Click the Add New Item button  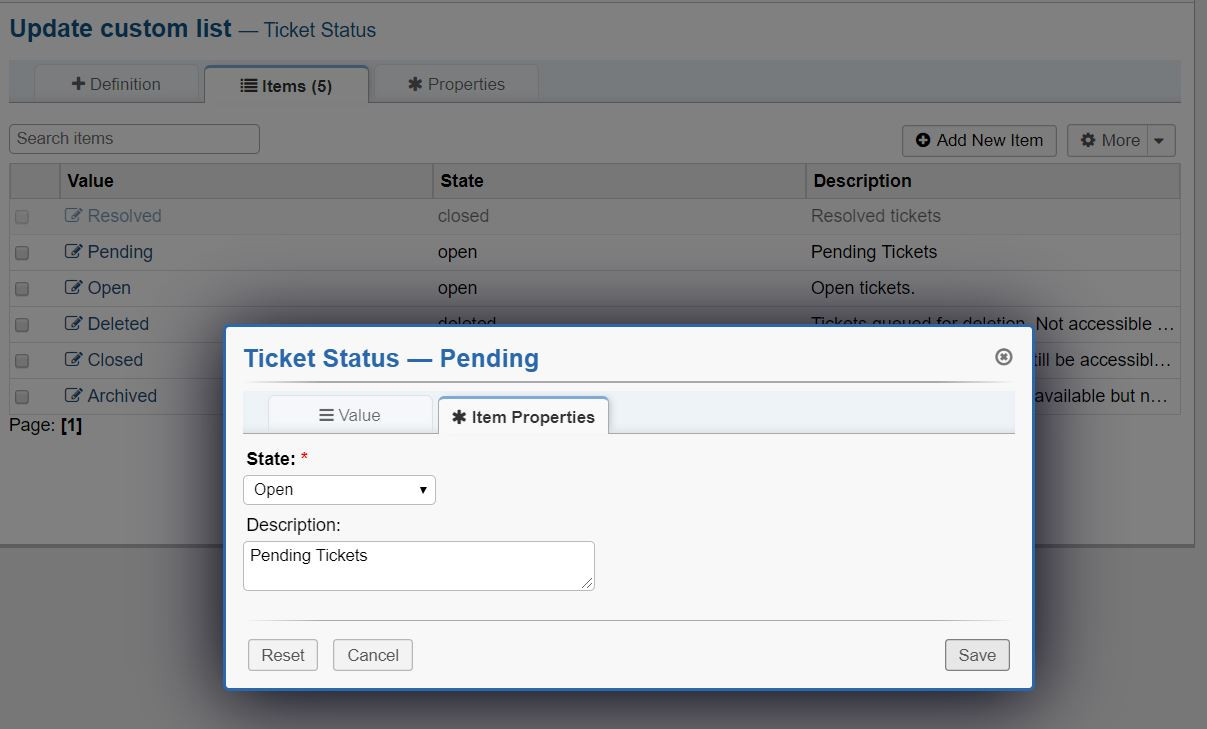click(980, 141)
